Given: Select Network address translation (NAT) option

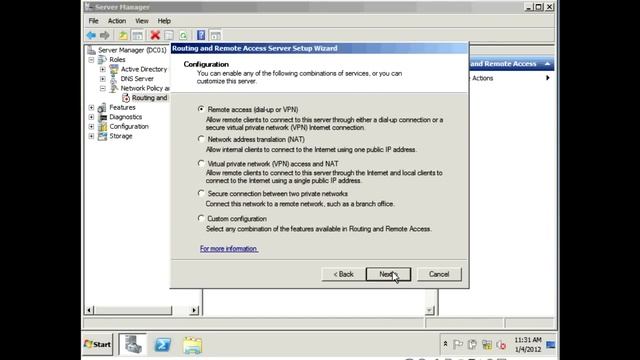Looking at the screenshot, I should (x=201, y=139).
